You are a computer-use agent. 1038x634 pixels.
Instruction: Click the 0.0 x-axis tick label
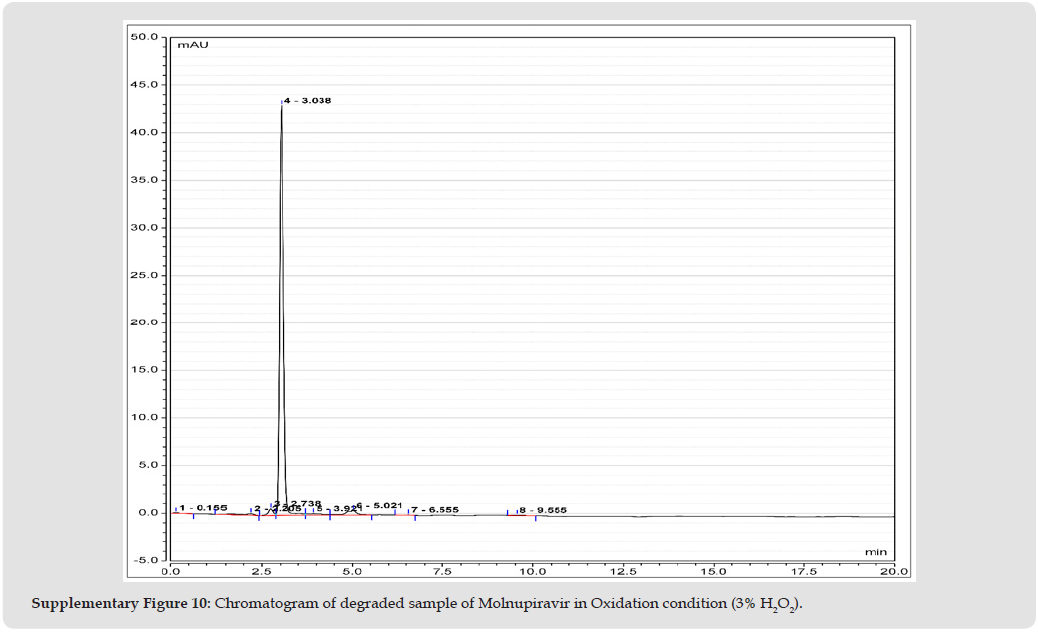171,572
